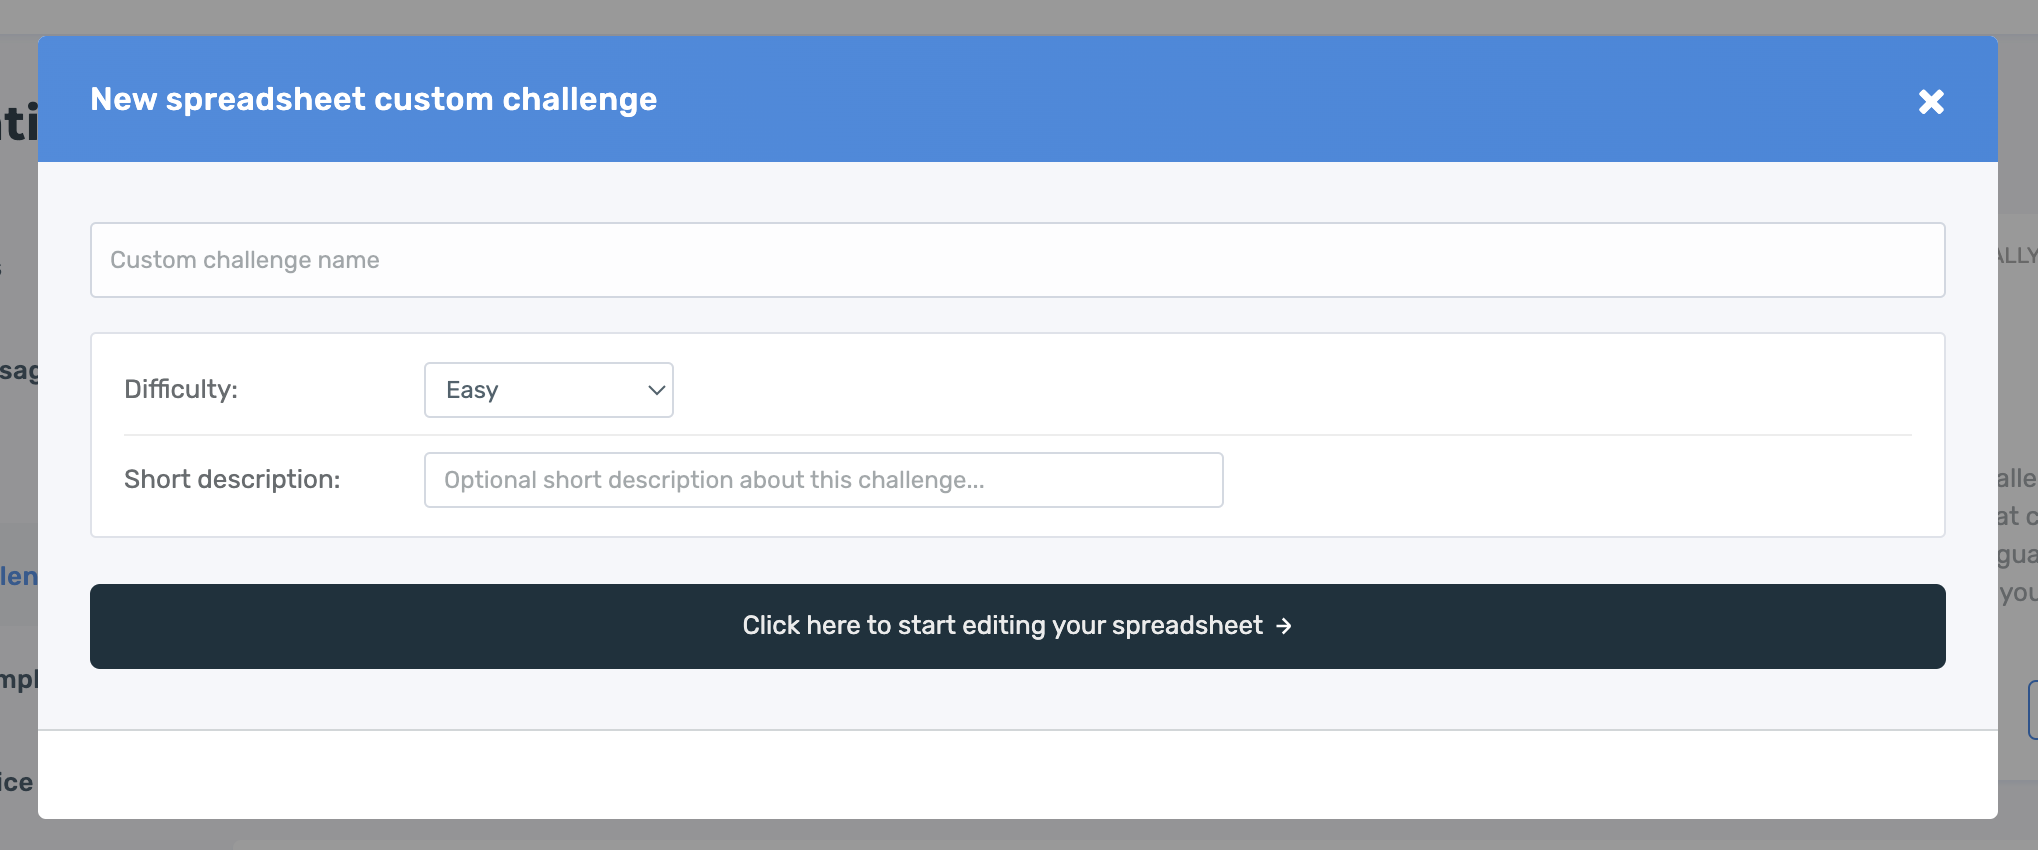Click the Custom challenge name field
Image resolution: width=2038 pixels, height=850 pixels.
point(1017,260)
